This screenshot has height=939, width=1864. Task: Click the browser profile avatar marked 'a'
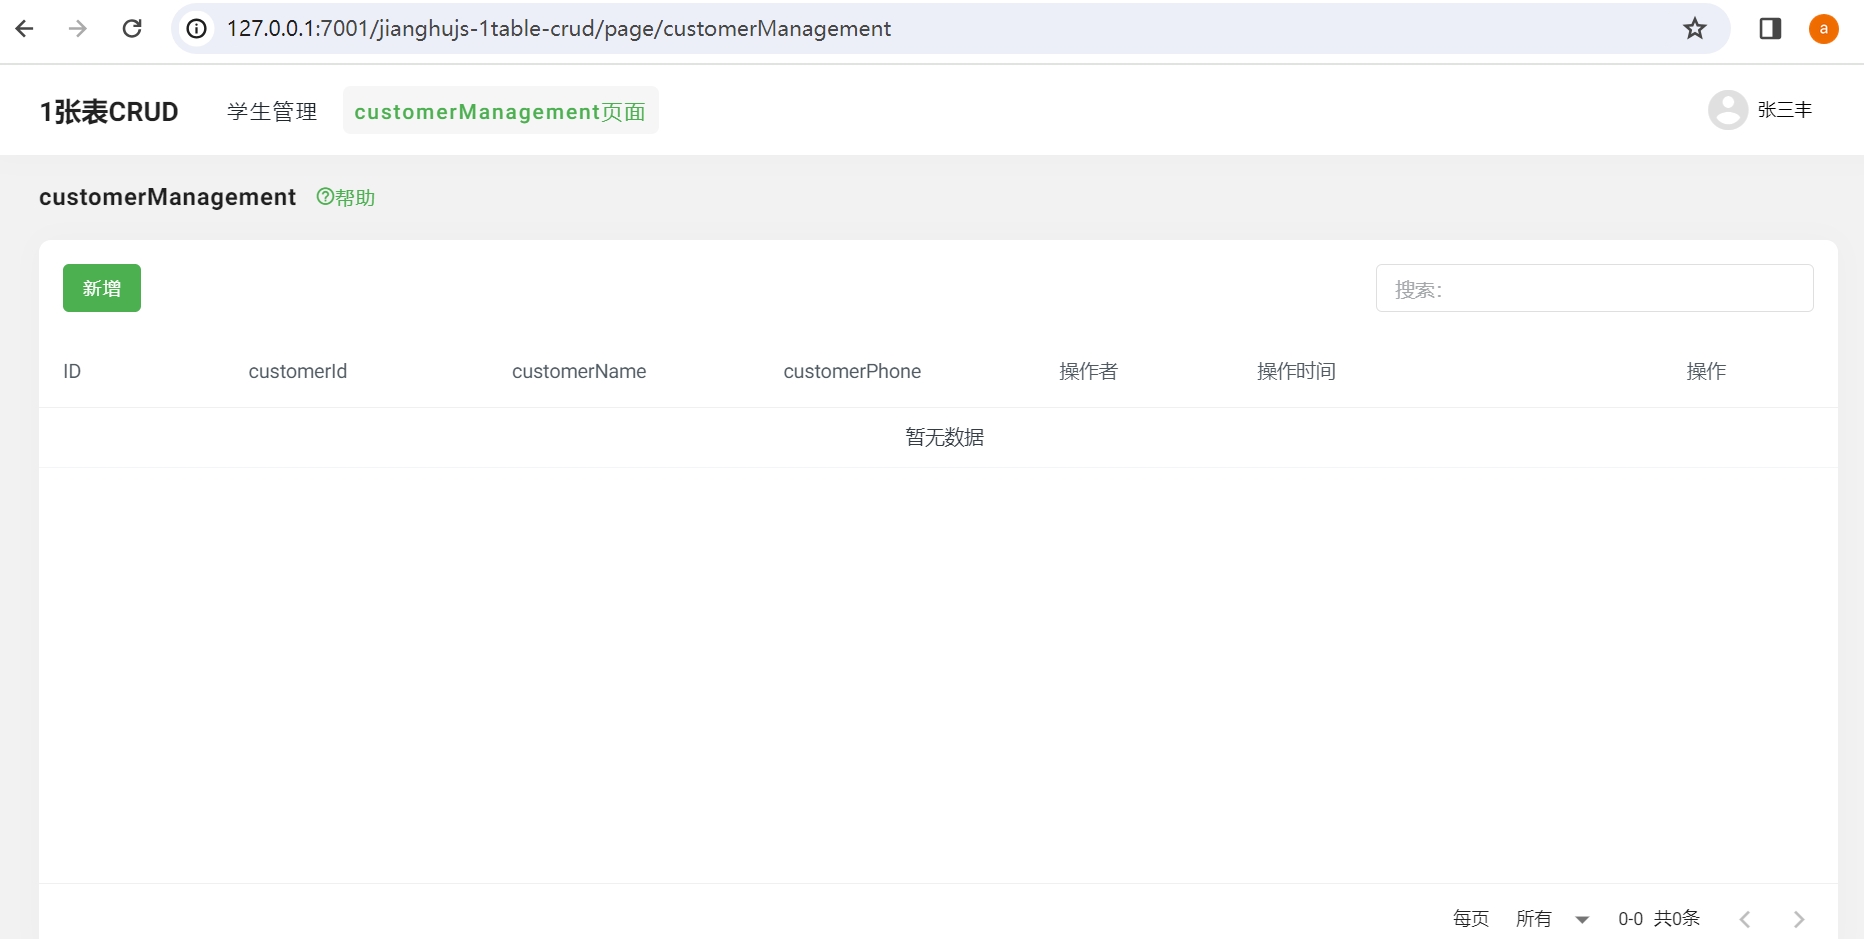1824,28
